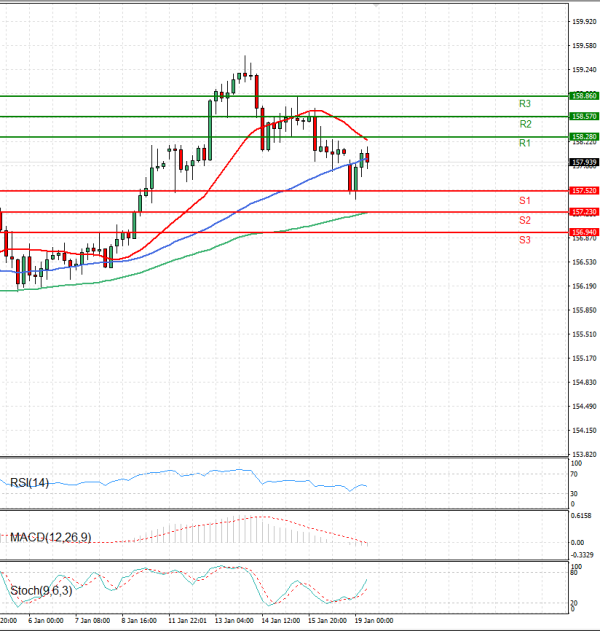Image resolution: width=600 pixels, height=631 pixels.
Task: Click the 158.860 green price tag
Action: pos(583,96)
